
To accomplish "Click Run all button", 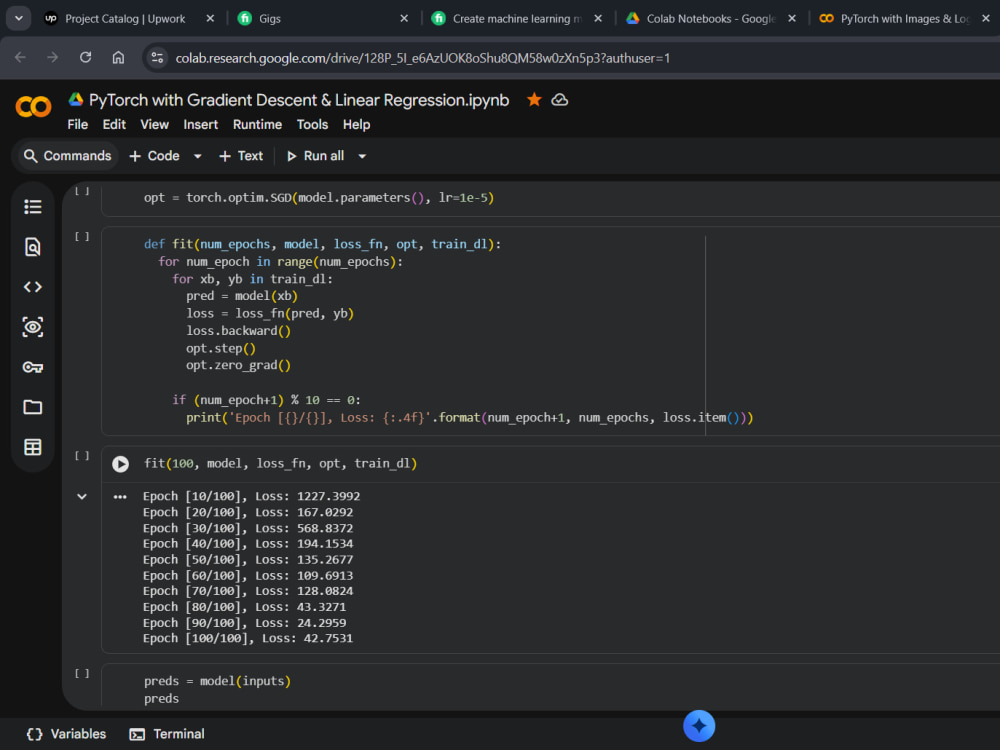I will (x=316, y=156).
